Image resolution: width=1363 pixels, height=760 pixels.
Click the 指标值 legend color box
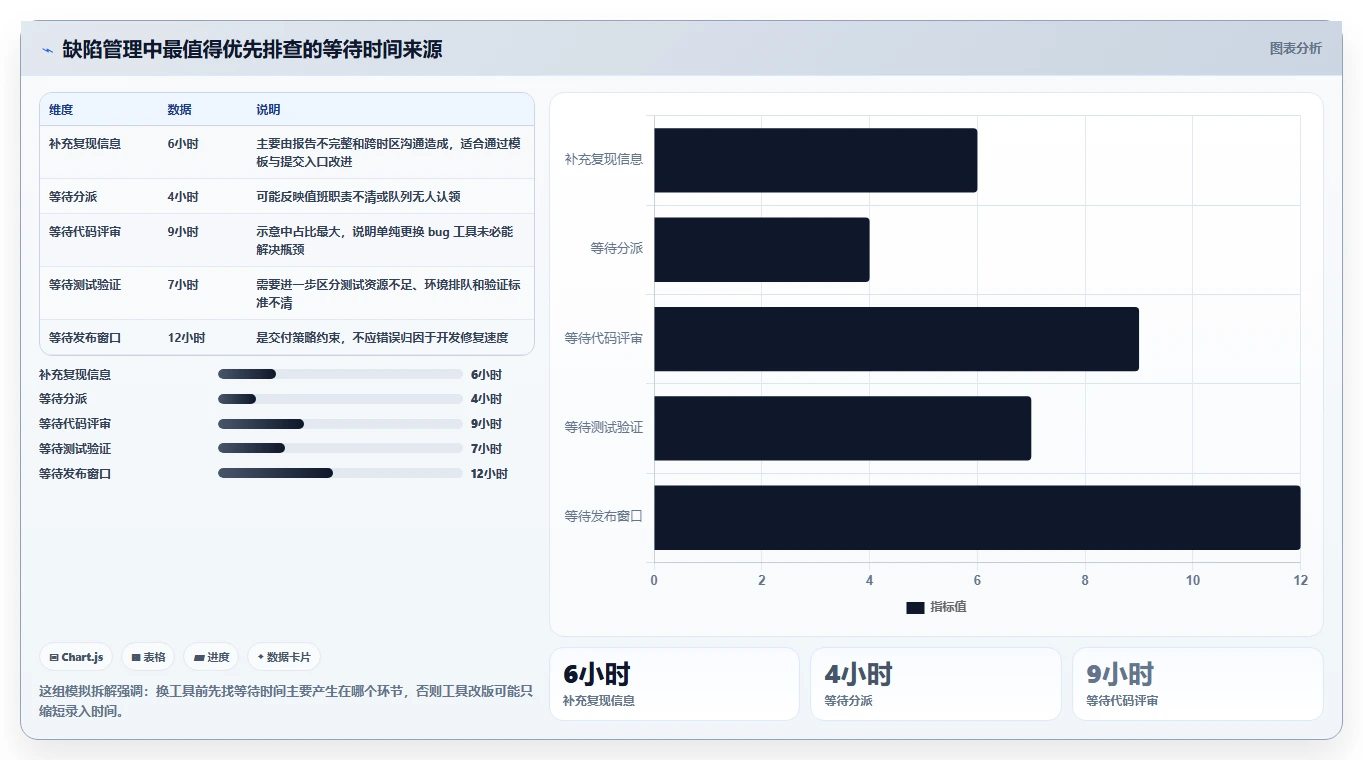915,607
